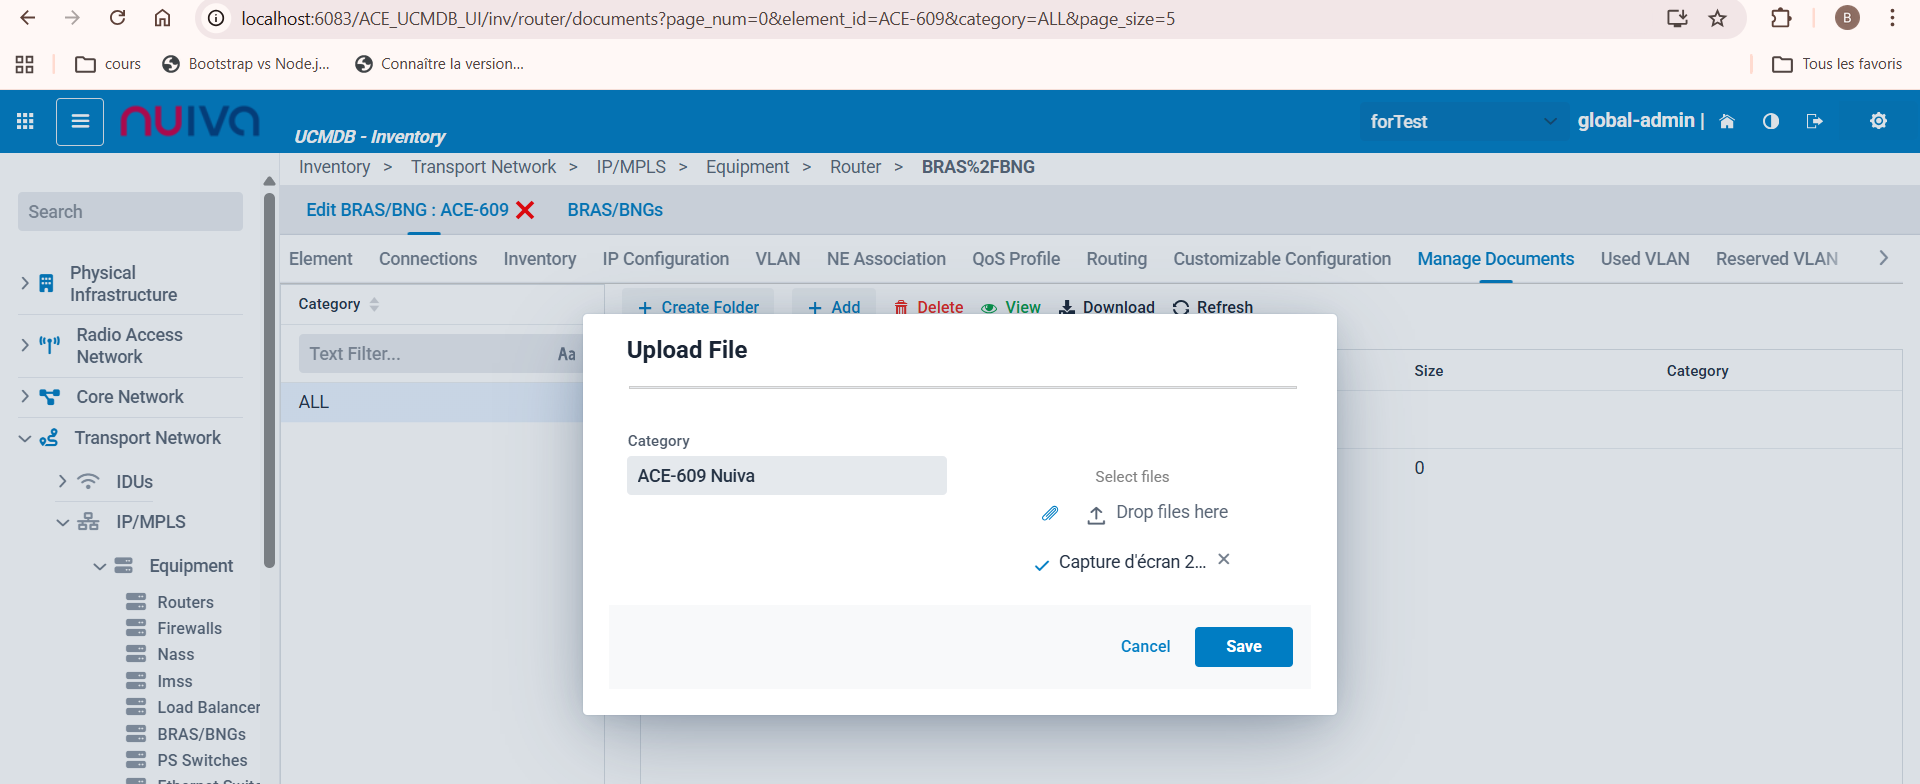
Task: Save the uploaded file
Action: point(1243,647)
